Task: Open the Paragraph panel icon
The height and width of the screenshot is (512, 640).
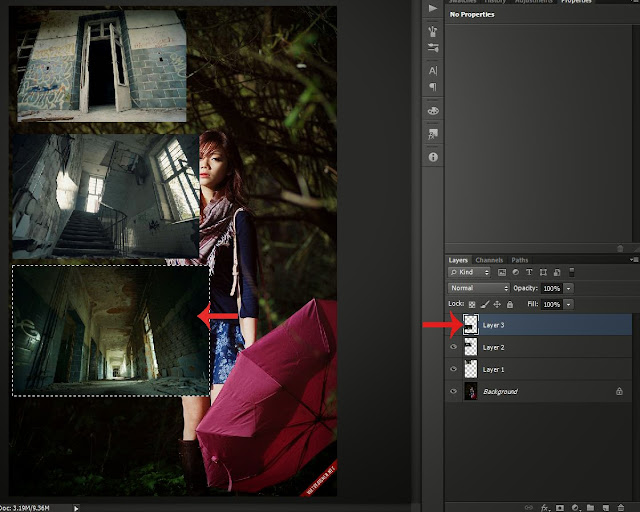Action: 433,87
